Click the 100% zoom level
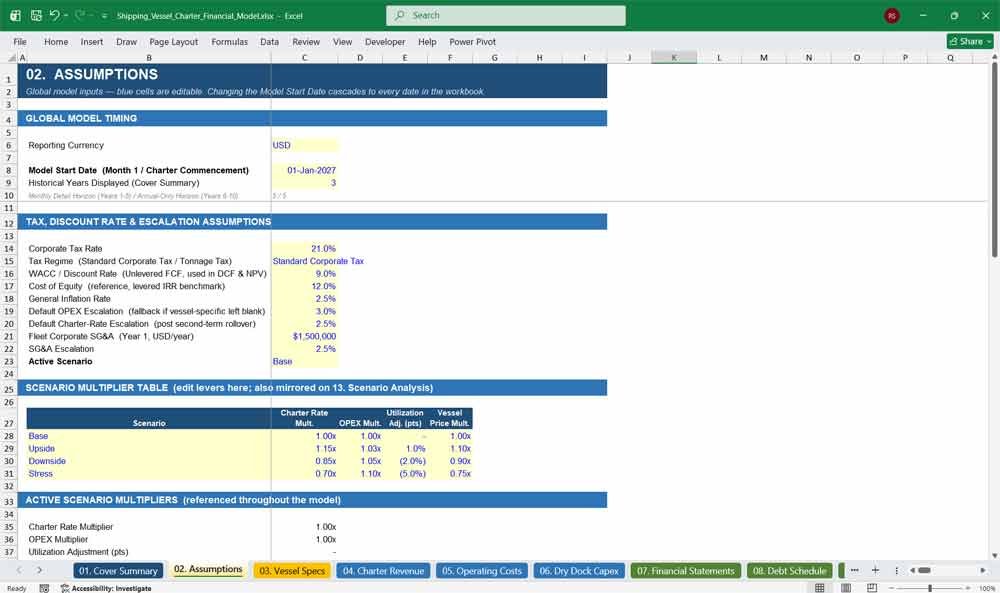This screenshot has height=593, width=1000. coord(987,588)
